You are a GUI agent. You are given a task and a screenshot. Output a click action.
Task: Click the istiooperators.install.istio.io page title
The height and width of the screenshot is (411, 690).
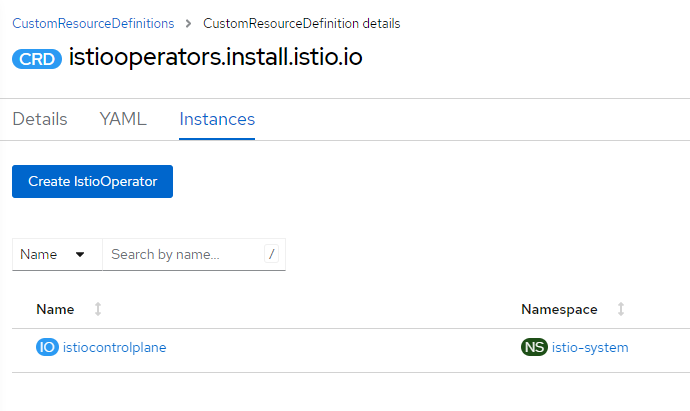pyautogui.click(x=216, y=57)
